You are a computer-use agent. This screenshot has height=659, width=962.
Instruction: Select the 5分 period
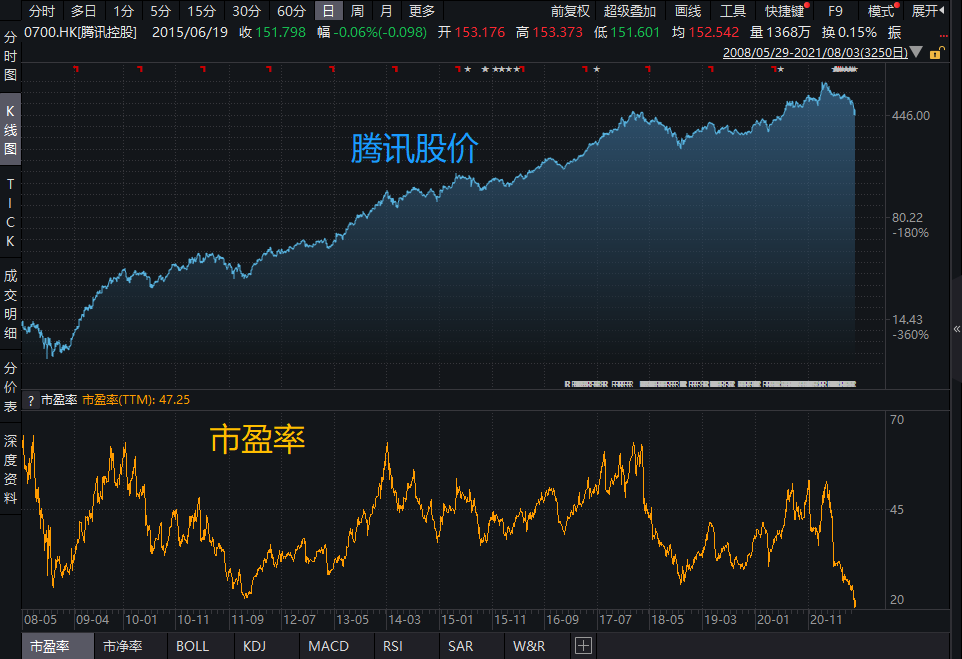(160, 11)
